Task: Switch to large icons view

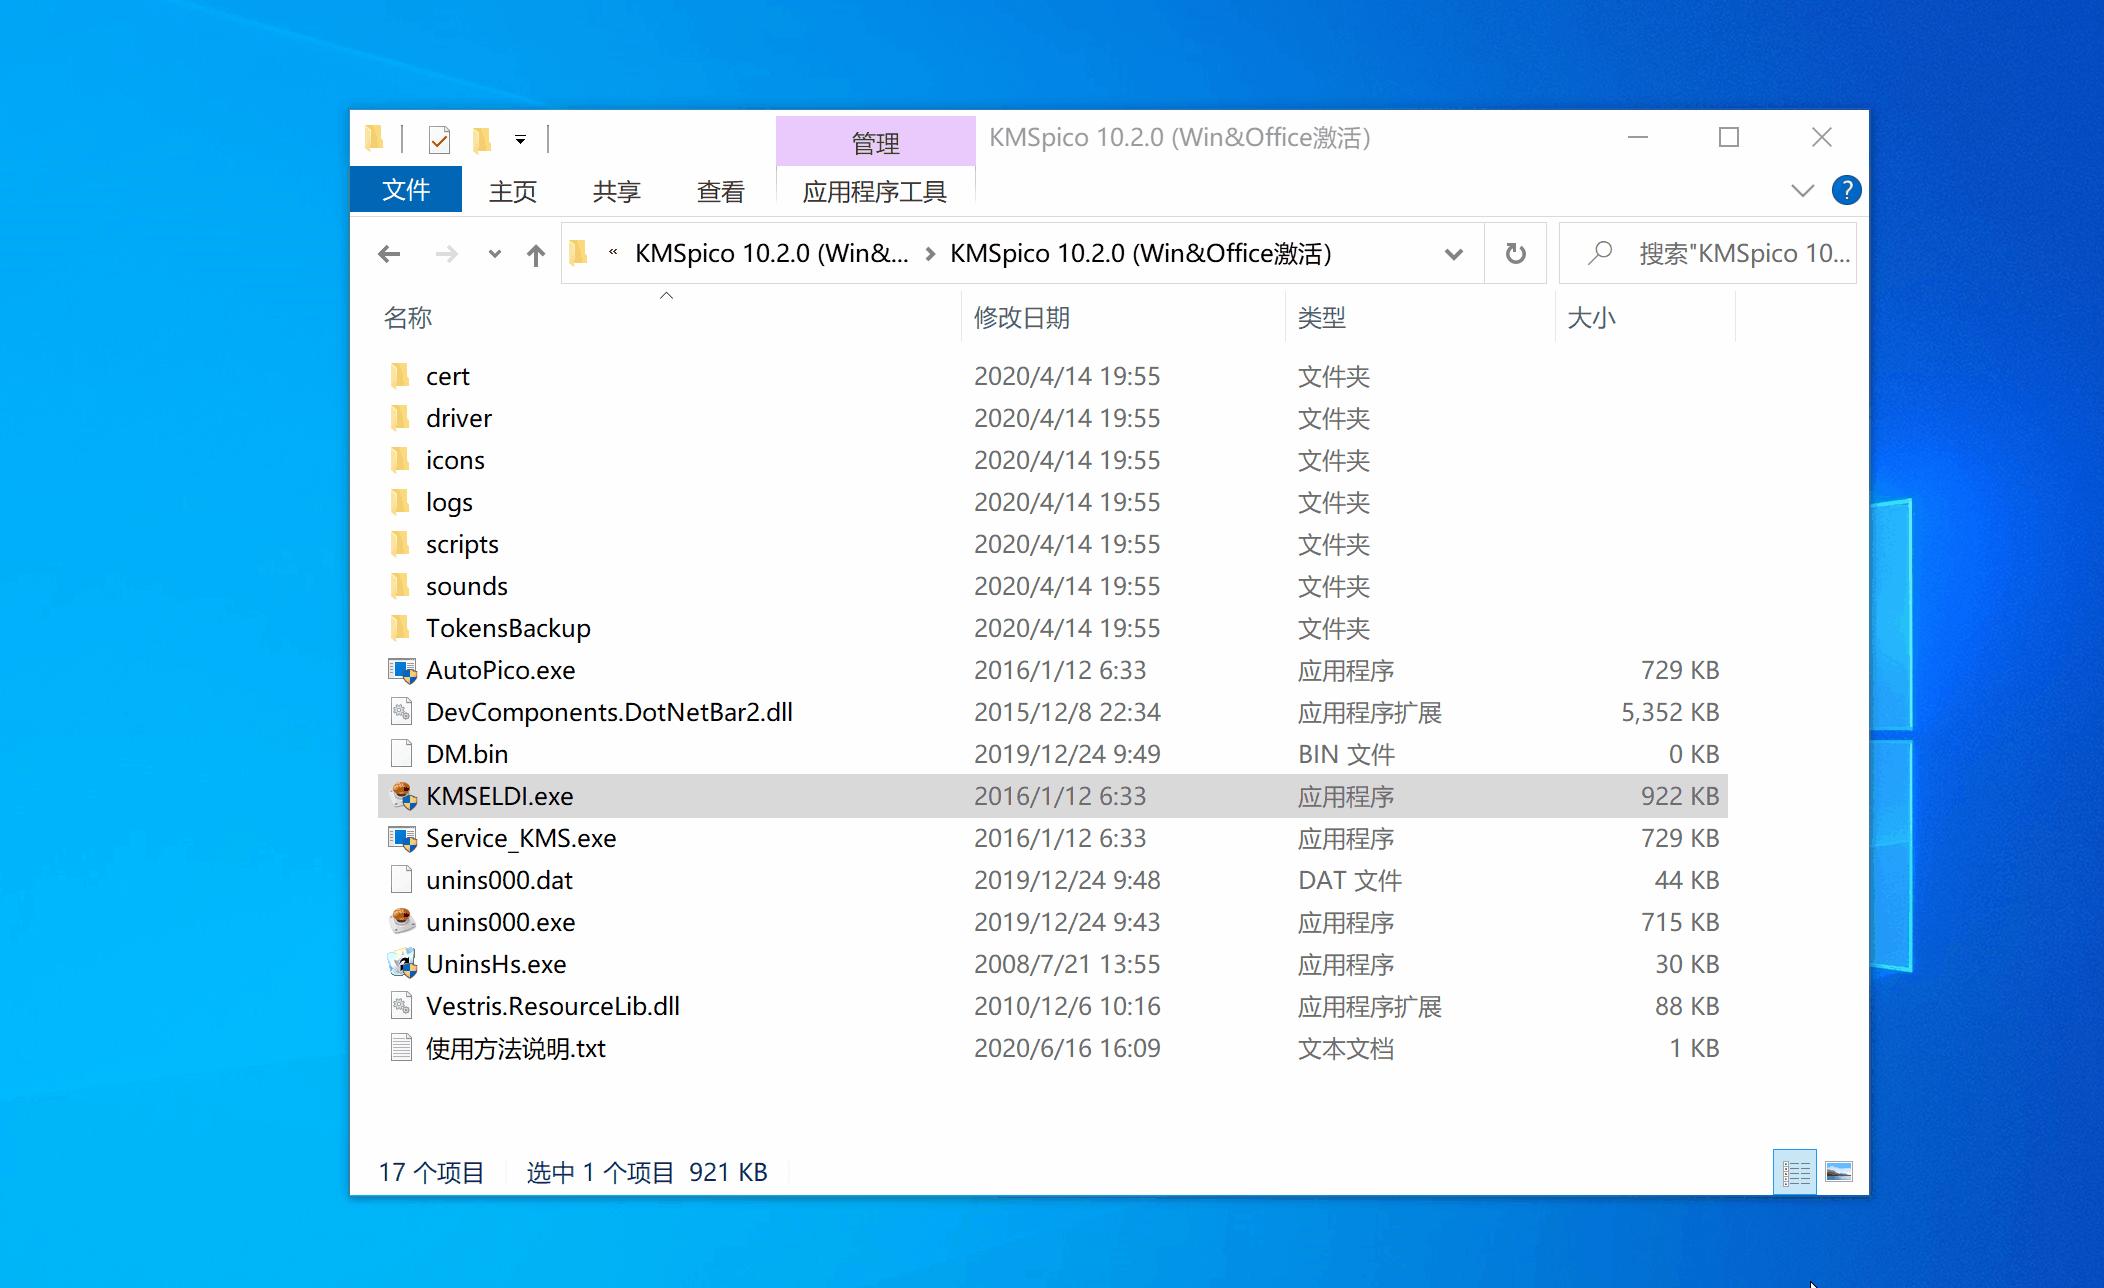Action: point(1840,1170)
